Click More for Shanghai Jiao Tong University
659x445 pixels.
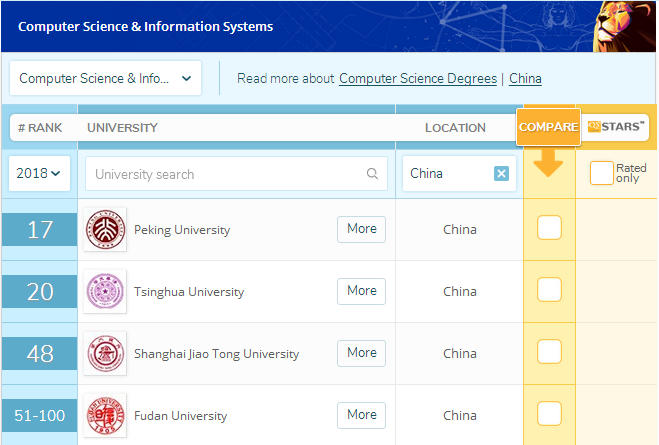pyautogui.click(x=361, y=353)
